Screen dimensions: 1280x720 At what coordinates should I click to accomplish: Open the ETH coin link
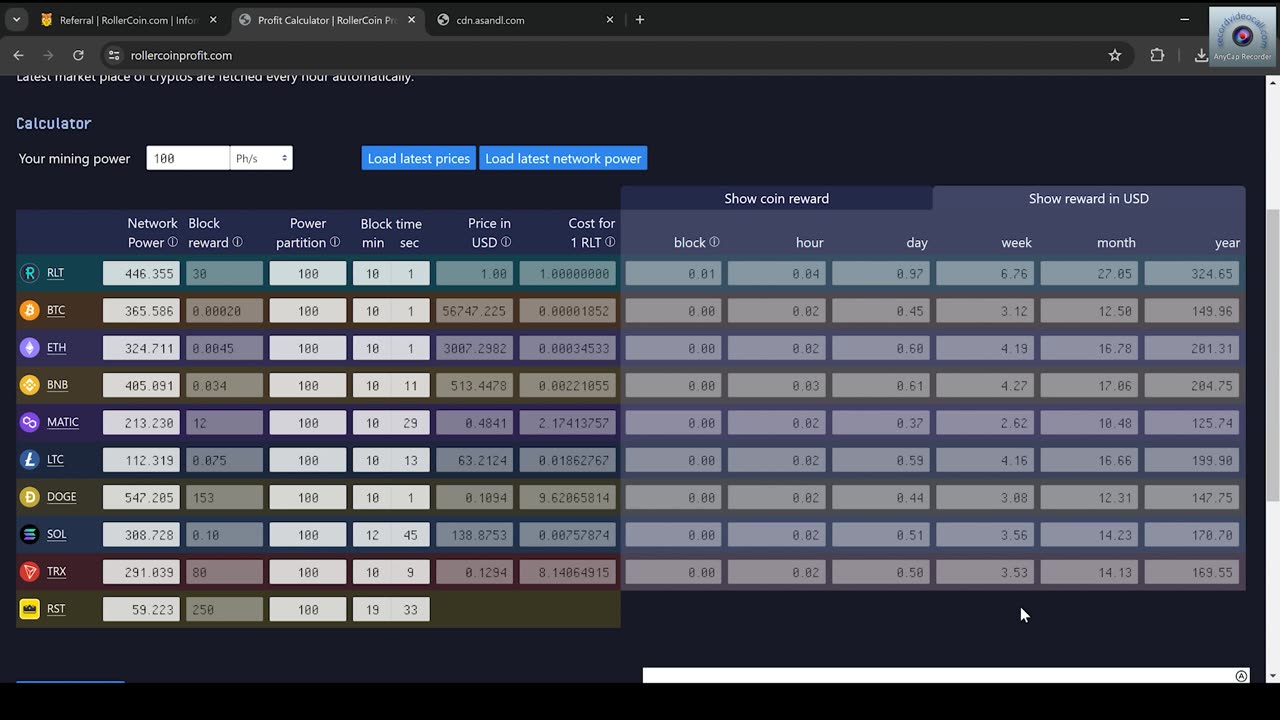56,348
